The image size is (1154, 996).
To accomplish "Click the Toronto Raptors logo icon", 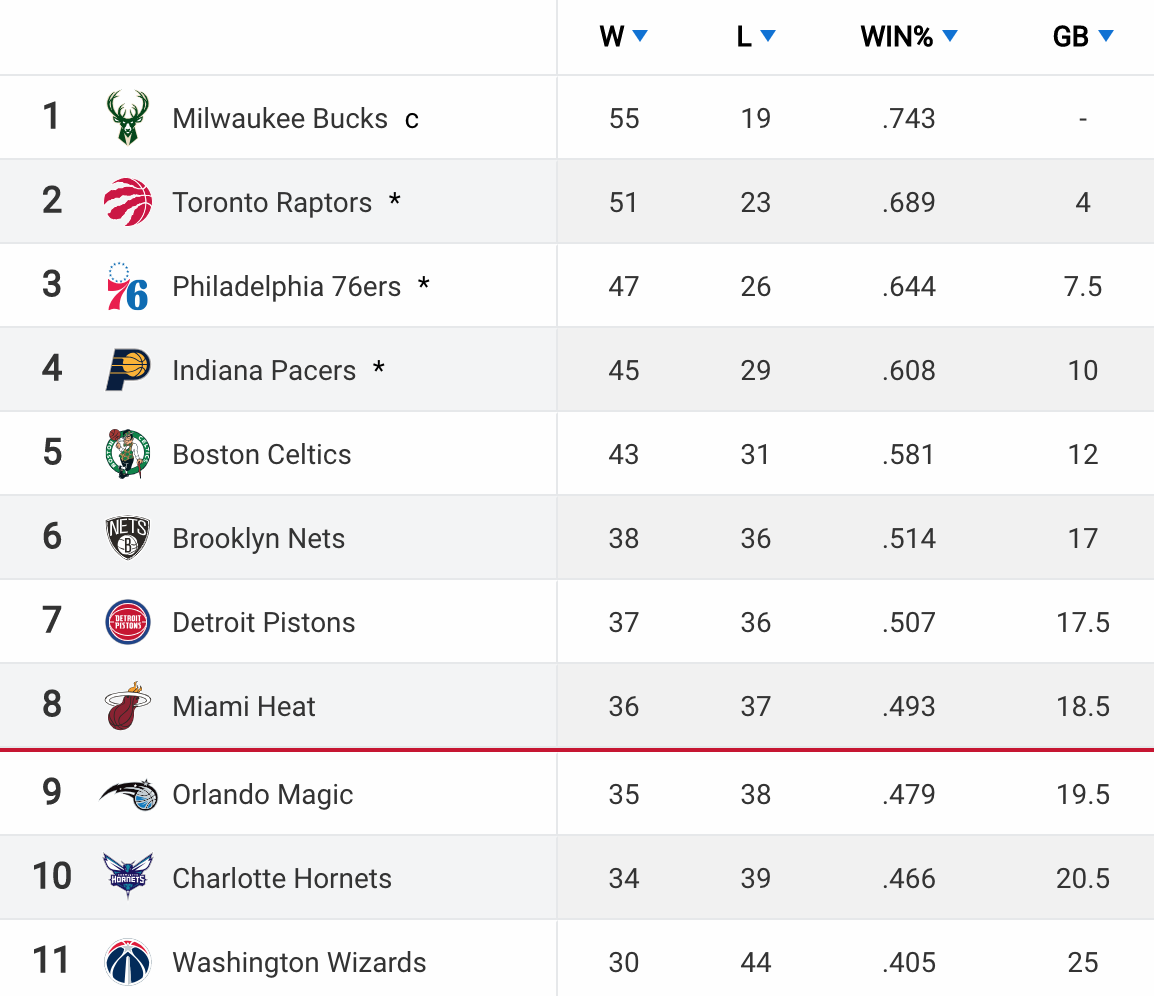I will tap(128, 202).
